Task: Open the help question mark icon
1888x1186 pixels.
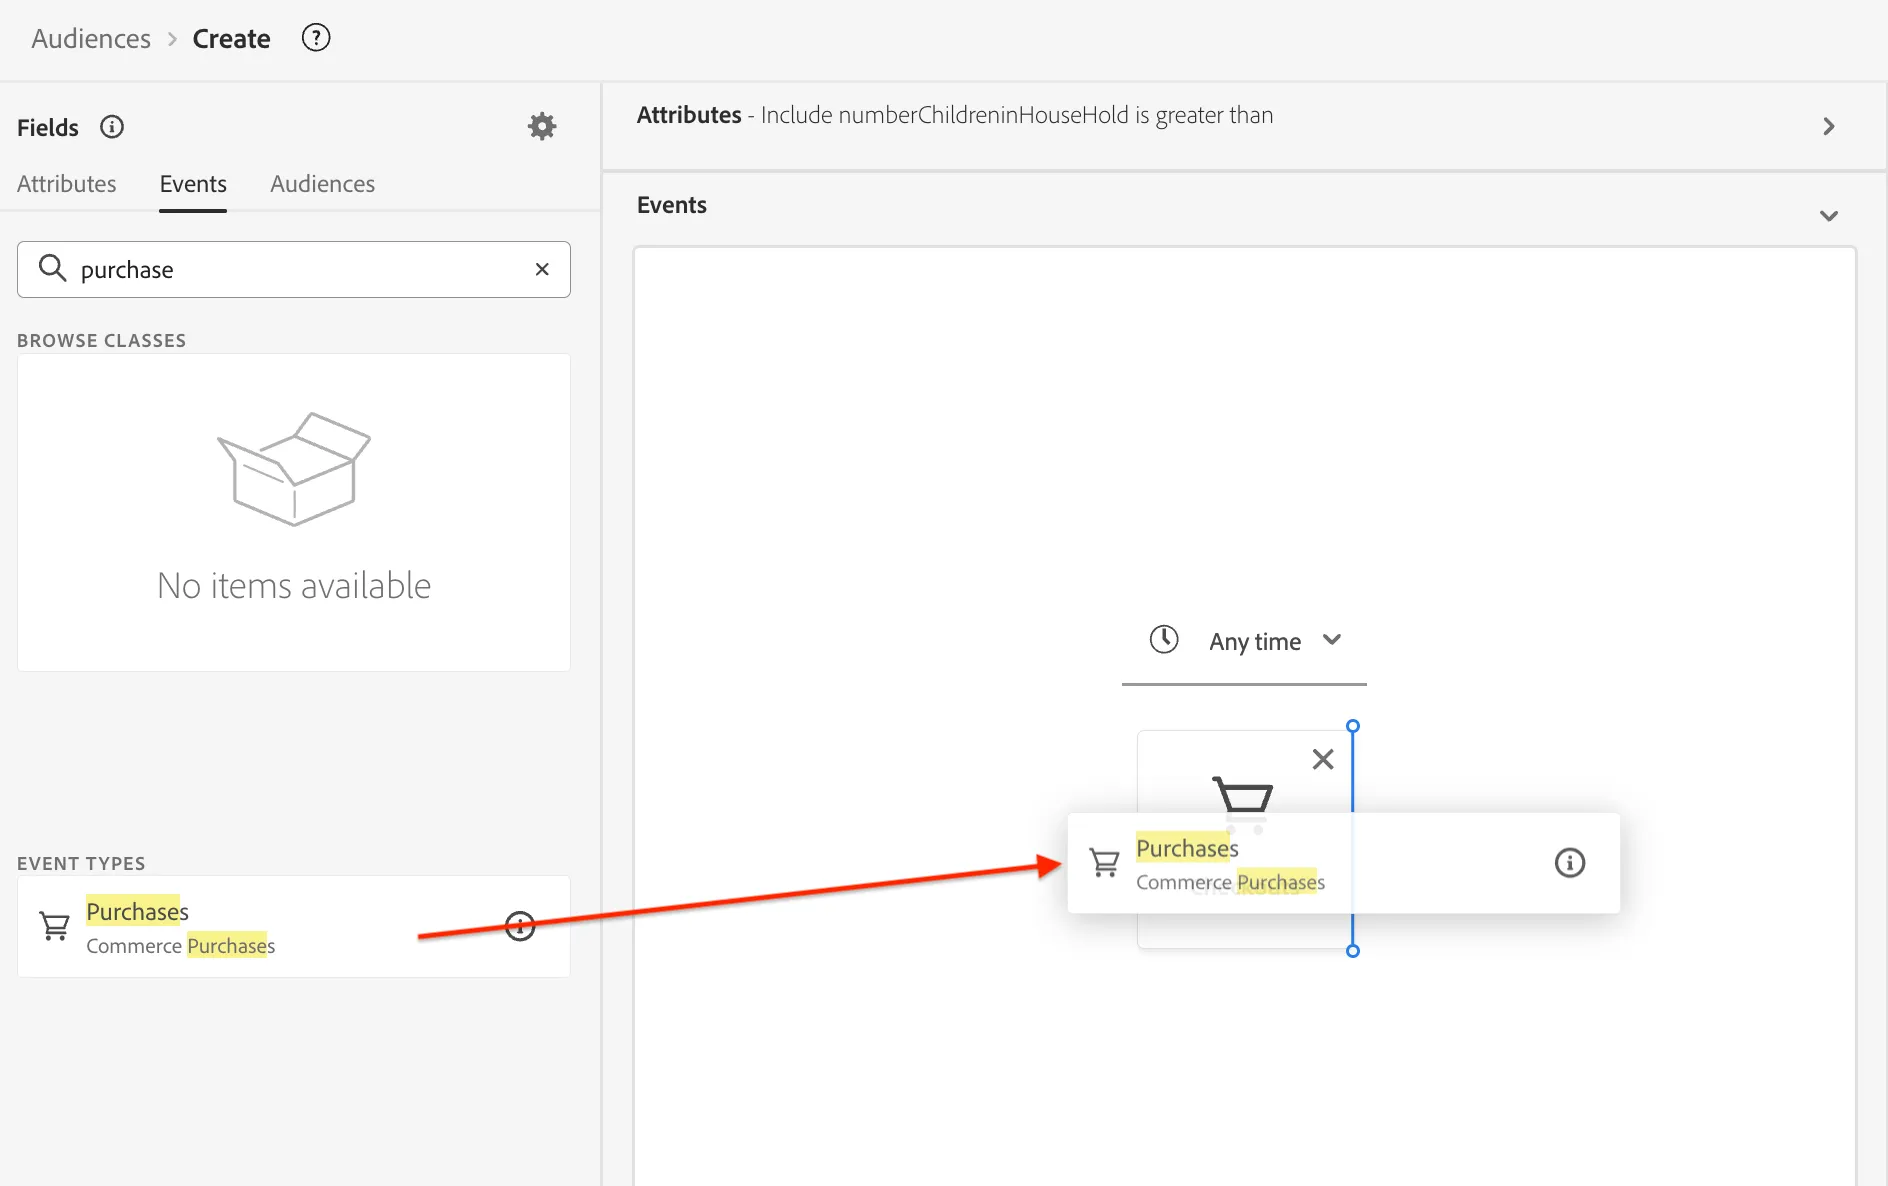Action: tap(316, 38)
